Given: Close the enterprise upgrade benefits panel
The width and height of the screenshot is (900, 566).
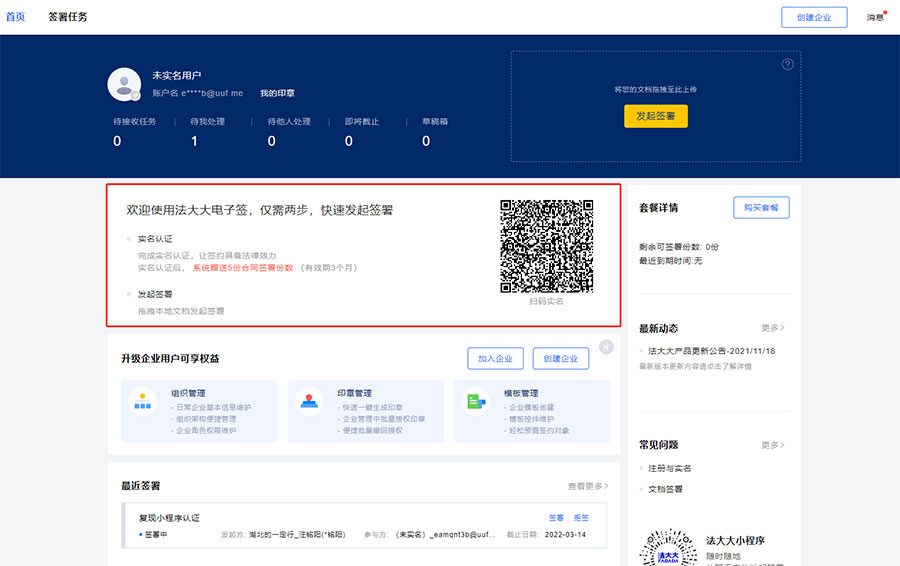Looking at the screenshot, I should [x=606, y=347].
